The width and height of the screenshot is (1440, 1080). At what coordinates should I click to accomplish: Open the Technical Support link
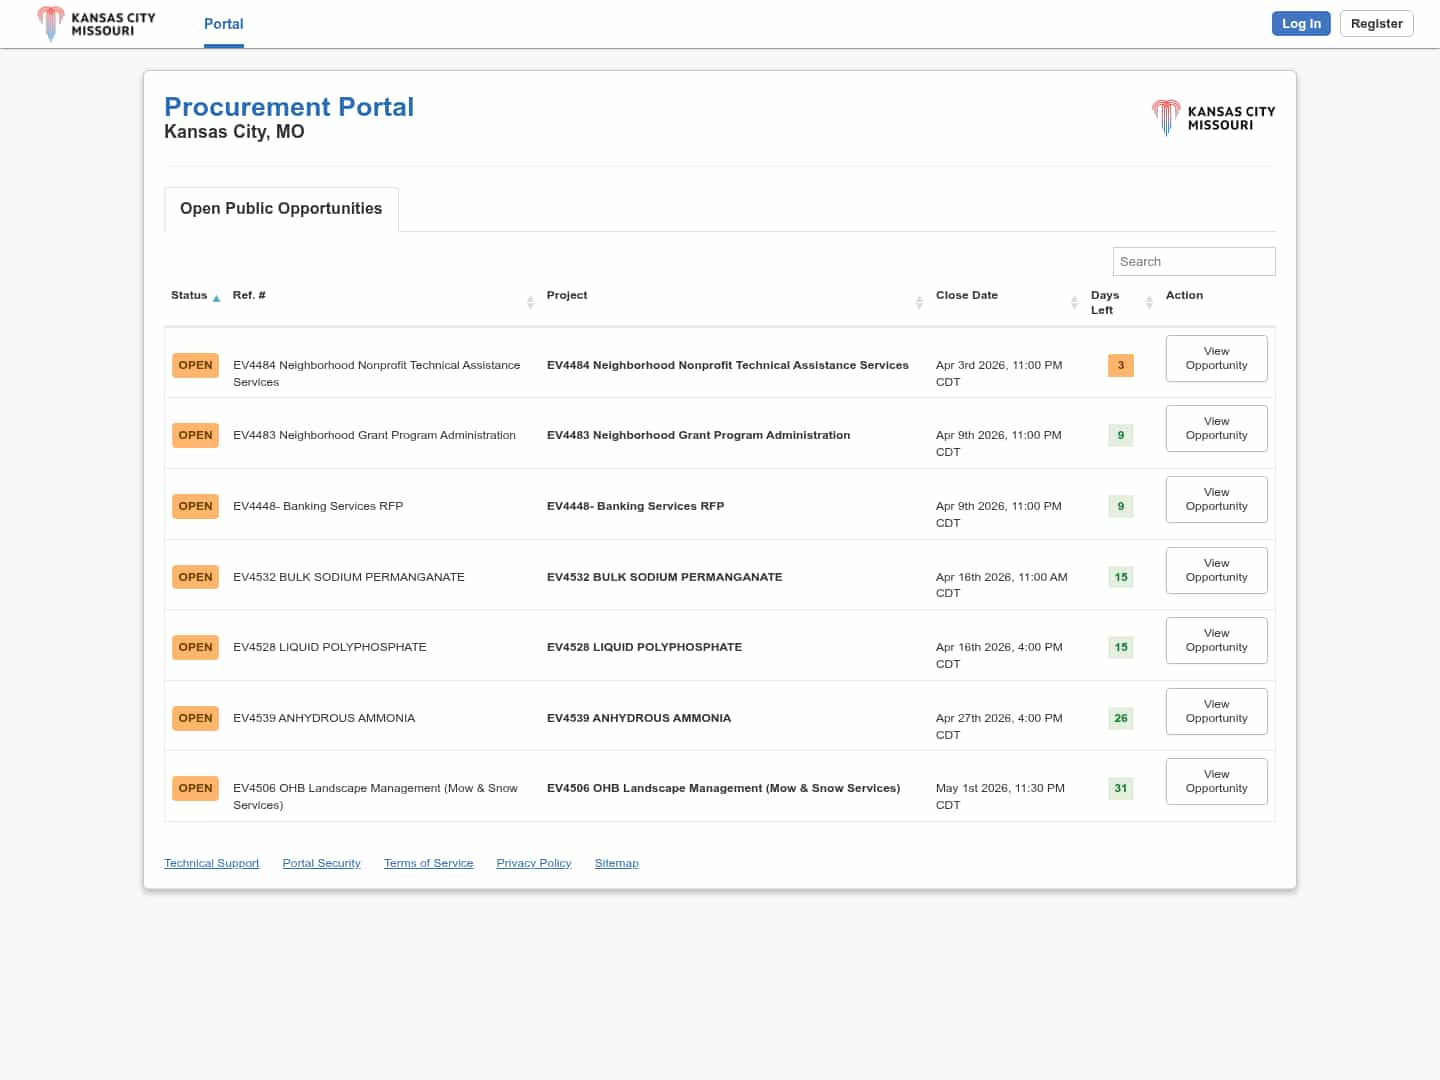coord(211,863)
